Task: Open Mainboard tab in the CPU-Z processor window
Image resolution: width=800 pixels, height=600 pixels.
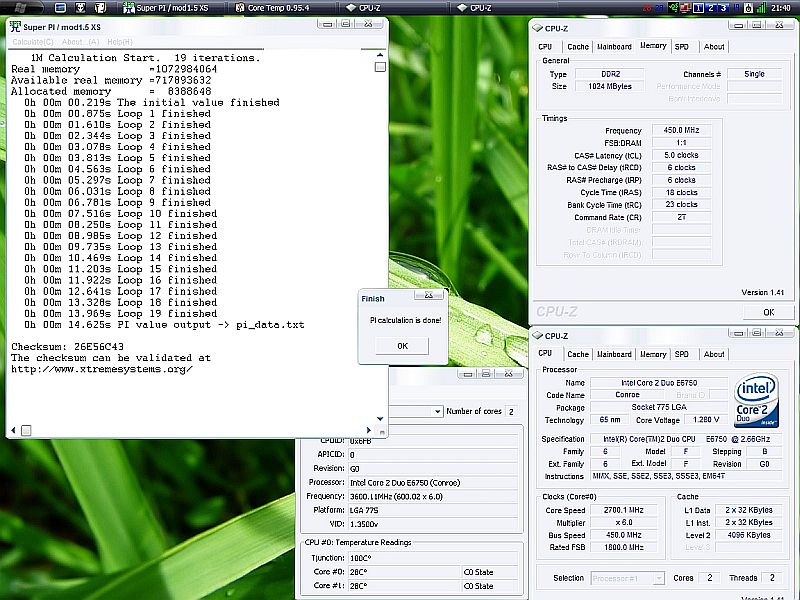Action: [x=614, y=354]
